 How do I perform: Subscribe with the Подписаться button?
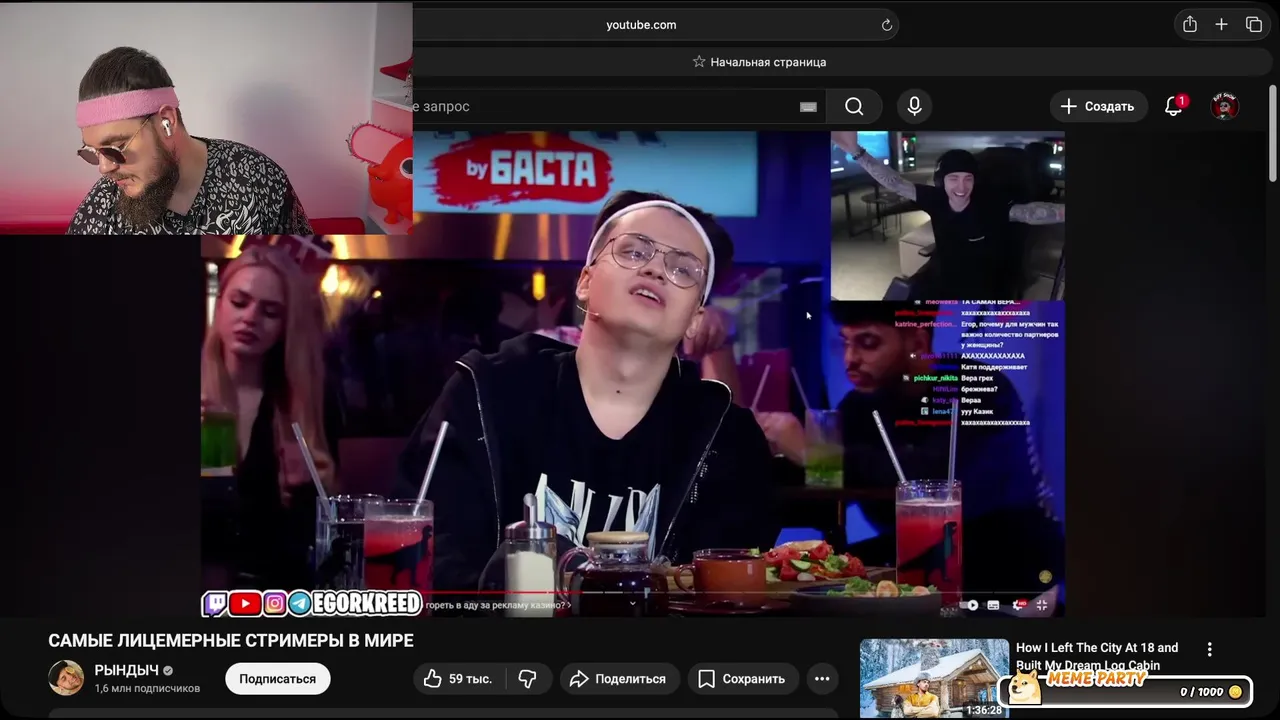(277, 679)
